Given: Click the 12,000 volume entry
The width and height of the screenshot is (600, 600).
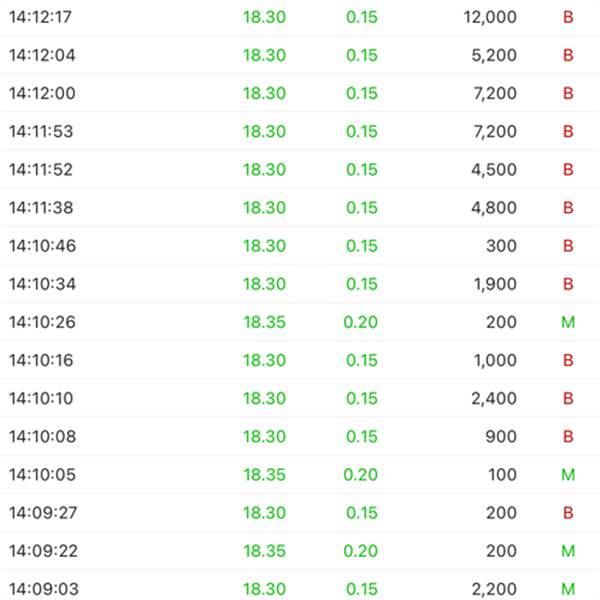Looking at the screenshot, I should [490, 17].
